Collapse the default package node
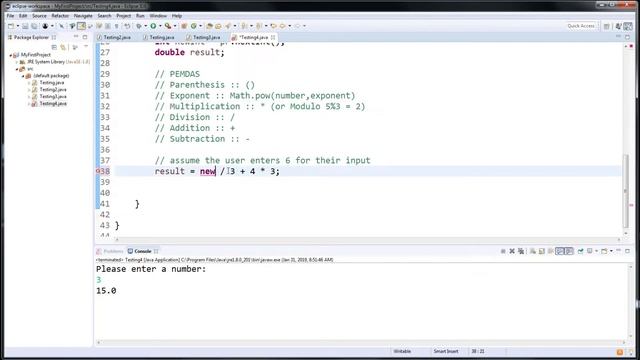Image resolution: width=640 pixels, height=360 pixels. tap(23, 76)
